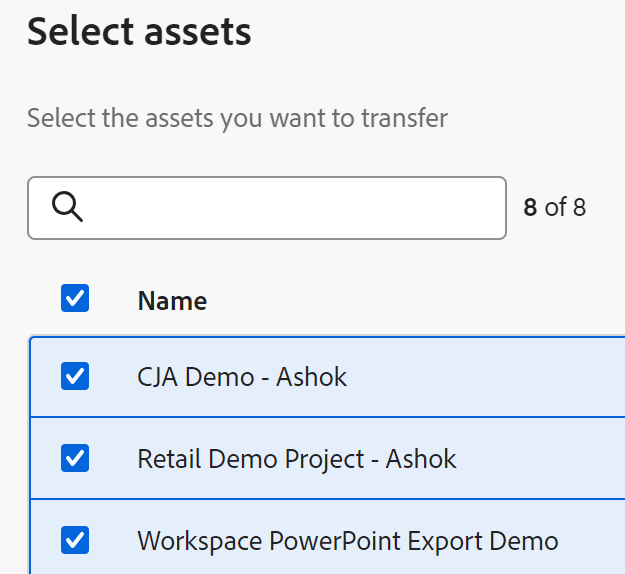Click the "Select the assets you want to transfer" text
The image size is (625, 574).
(237, 118)
